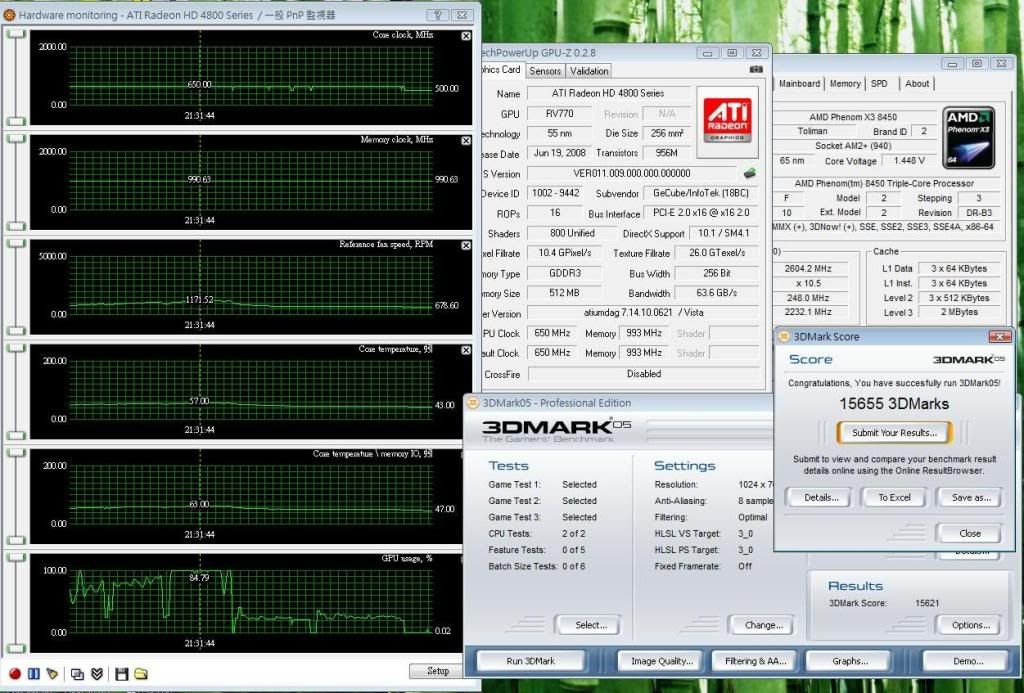
Task: Click the 3DMark Score dialog title icon
Action: tap(785, 336)
